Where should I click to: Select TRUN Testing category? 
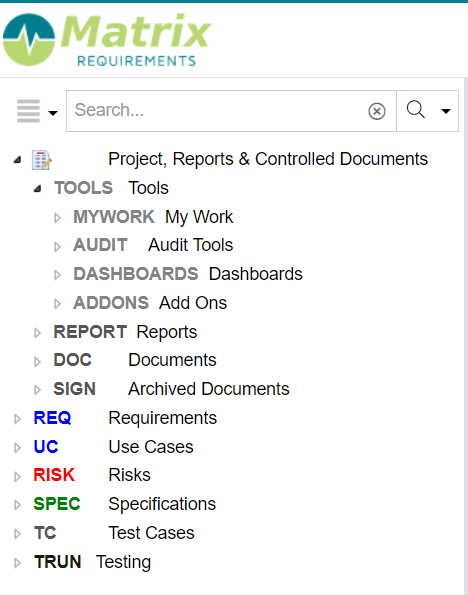tap(92, 562)
